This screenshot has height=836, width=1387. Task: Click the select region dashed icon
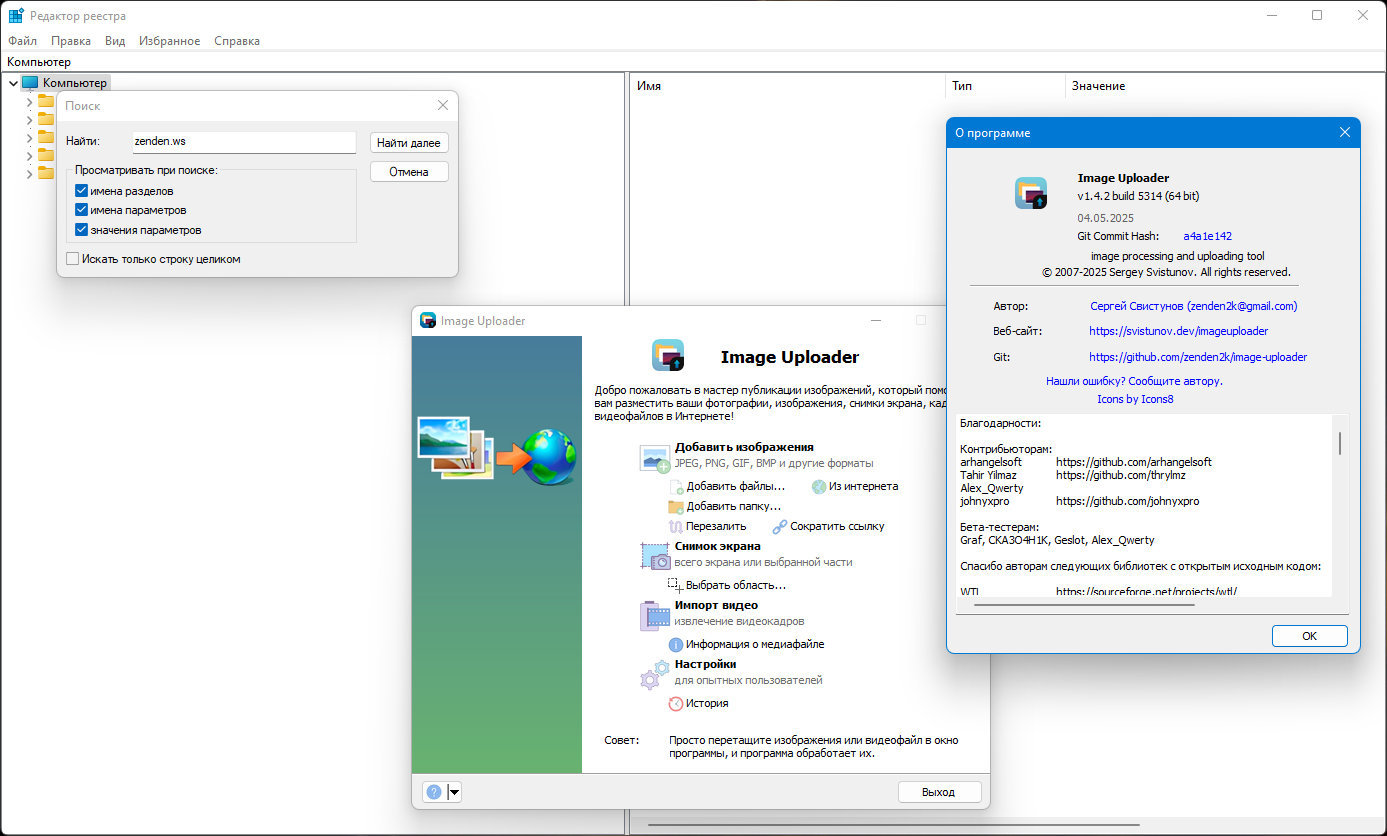point(676,585)
